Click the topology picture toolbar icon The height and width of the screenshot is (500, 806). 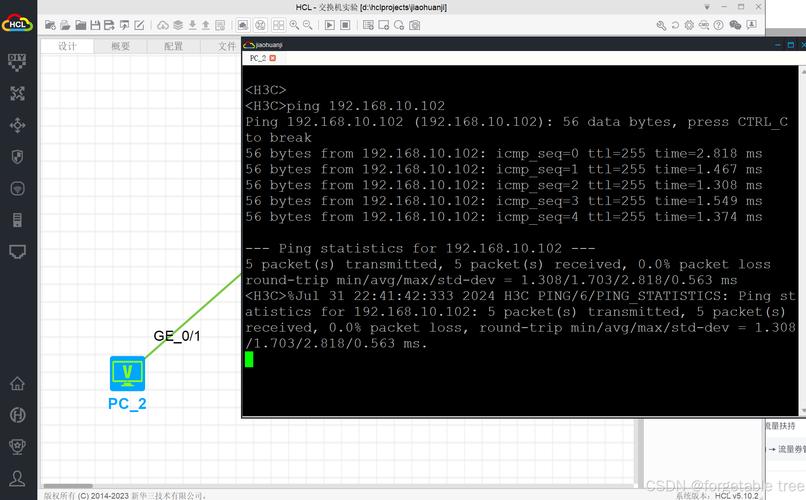point(243,25)
